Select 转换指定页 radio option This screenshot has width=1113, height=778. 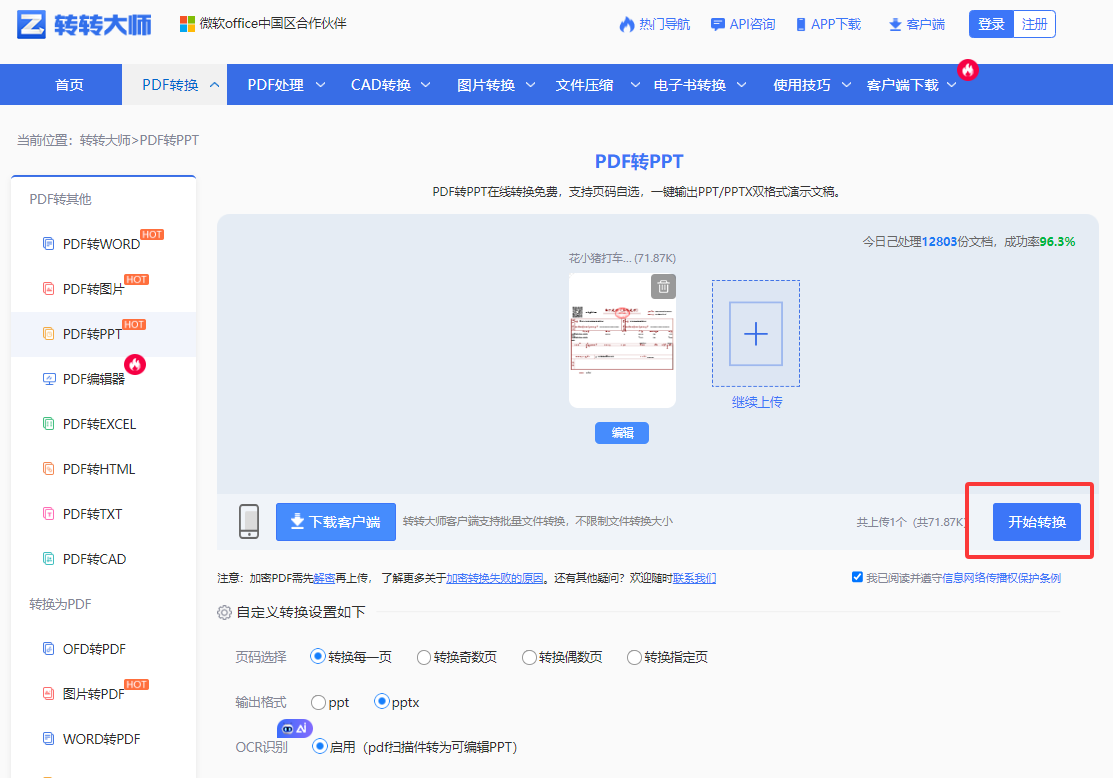tap(634, 657)
